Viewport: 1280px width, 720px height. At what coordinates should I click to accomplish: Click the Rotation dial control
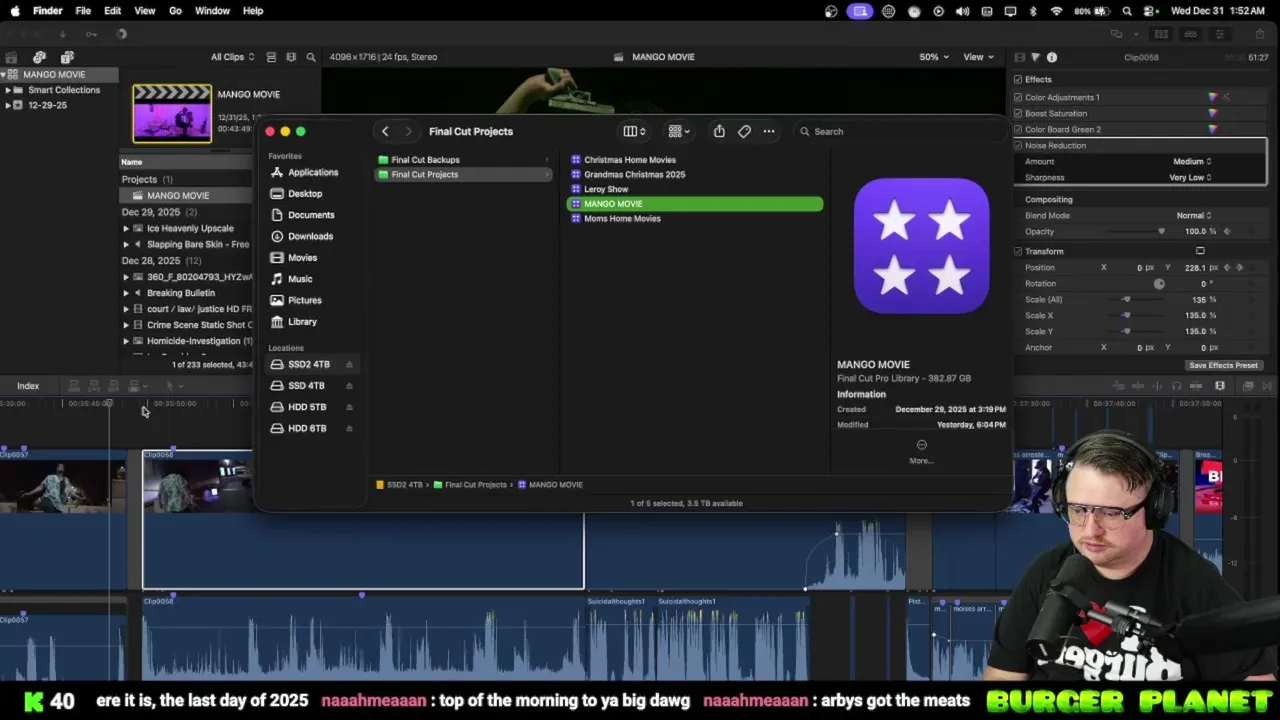(1159, 283)
